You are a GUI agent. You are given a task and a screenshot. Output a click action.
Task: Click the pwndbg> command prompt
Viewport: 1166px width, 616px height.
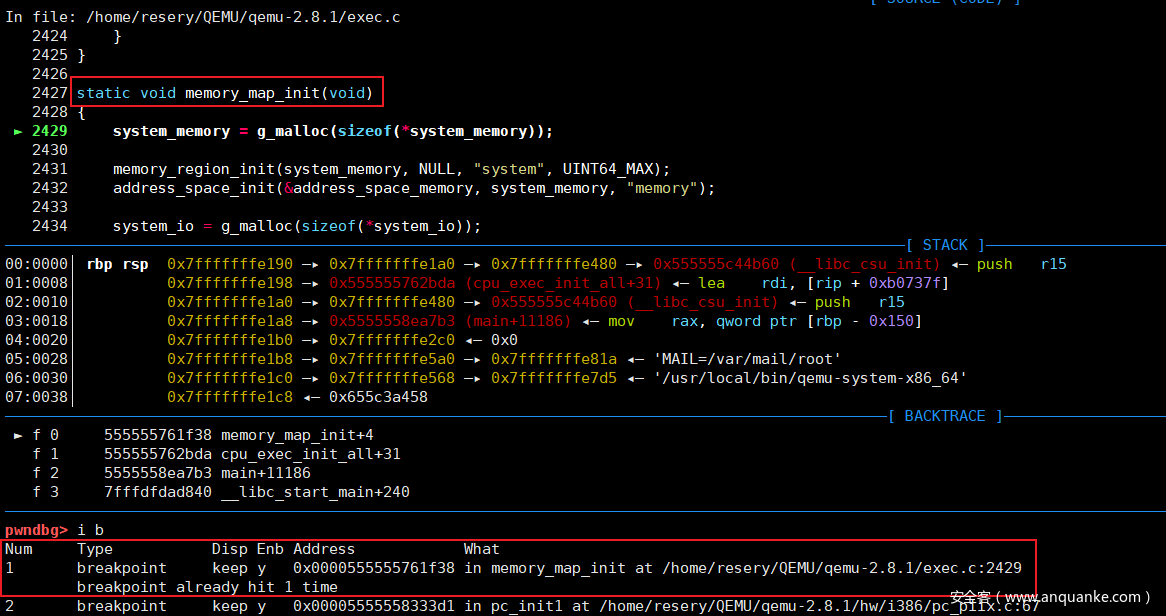pos(36,529)
